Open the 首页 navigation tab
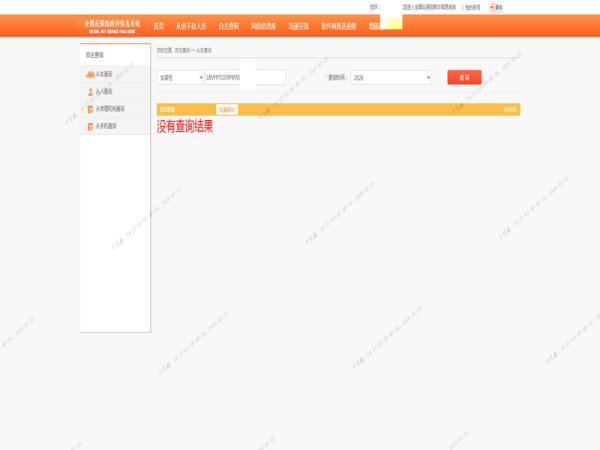600x450 pixels. pos(158,27)
